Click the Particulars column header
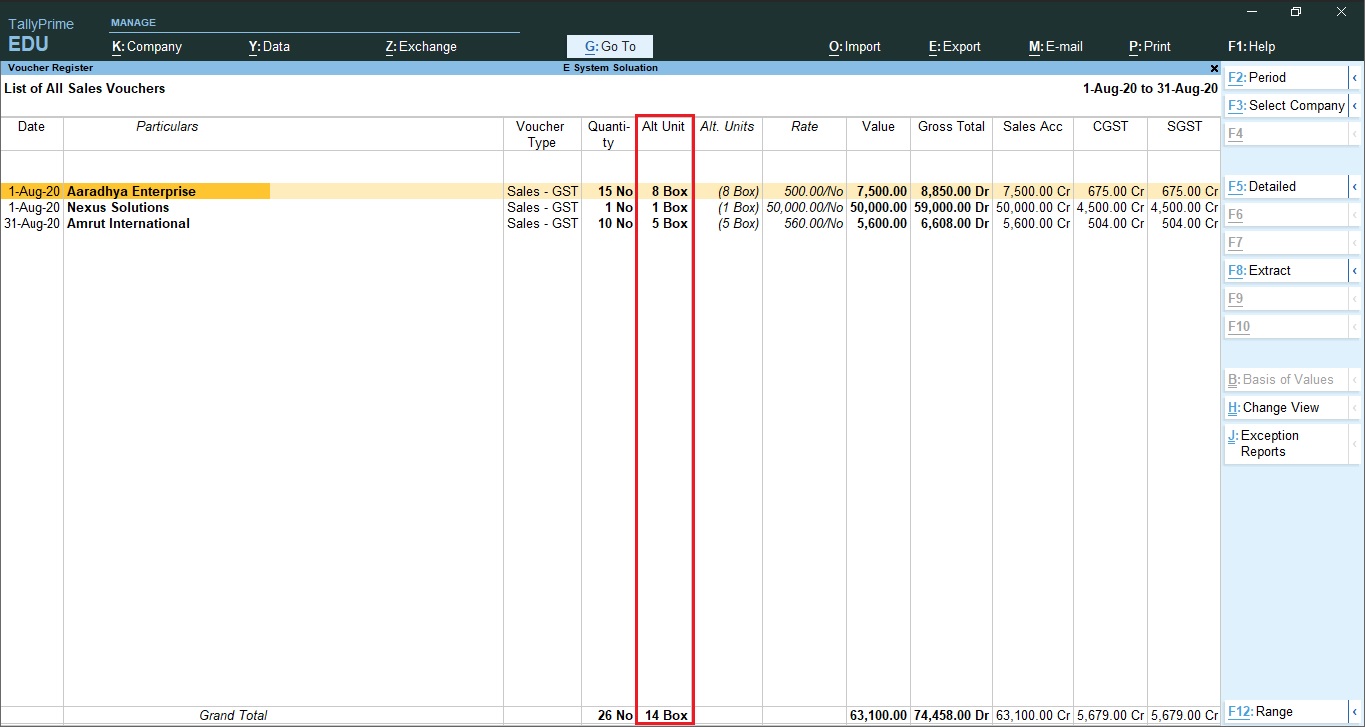This screenshot has width=1365, height=727. (167, 126)
